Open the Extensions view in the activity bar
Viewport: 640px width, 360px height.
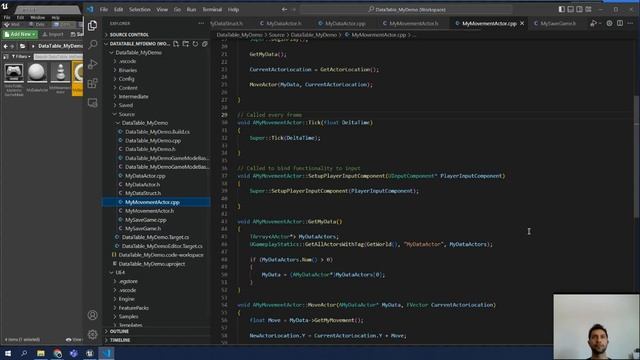93,83
